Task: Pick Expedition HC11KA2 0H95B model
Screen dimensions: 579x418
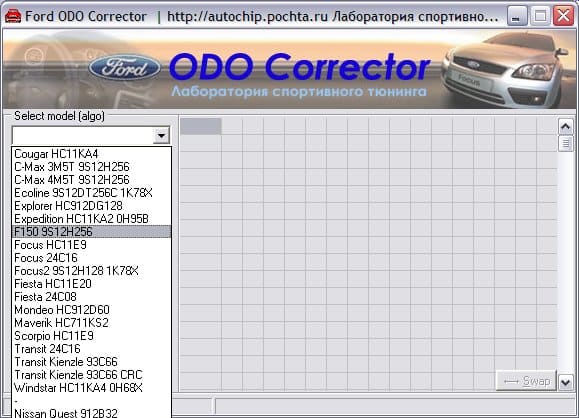Action: 92,219
